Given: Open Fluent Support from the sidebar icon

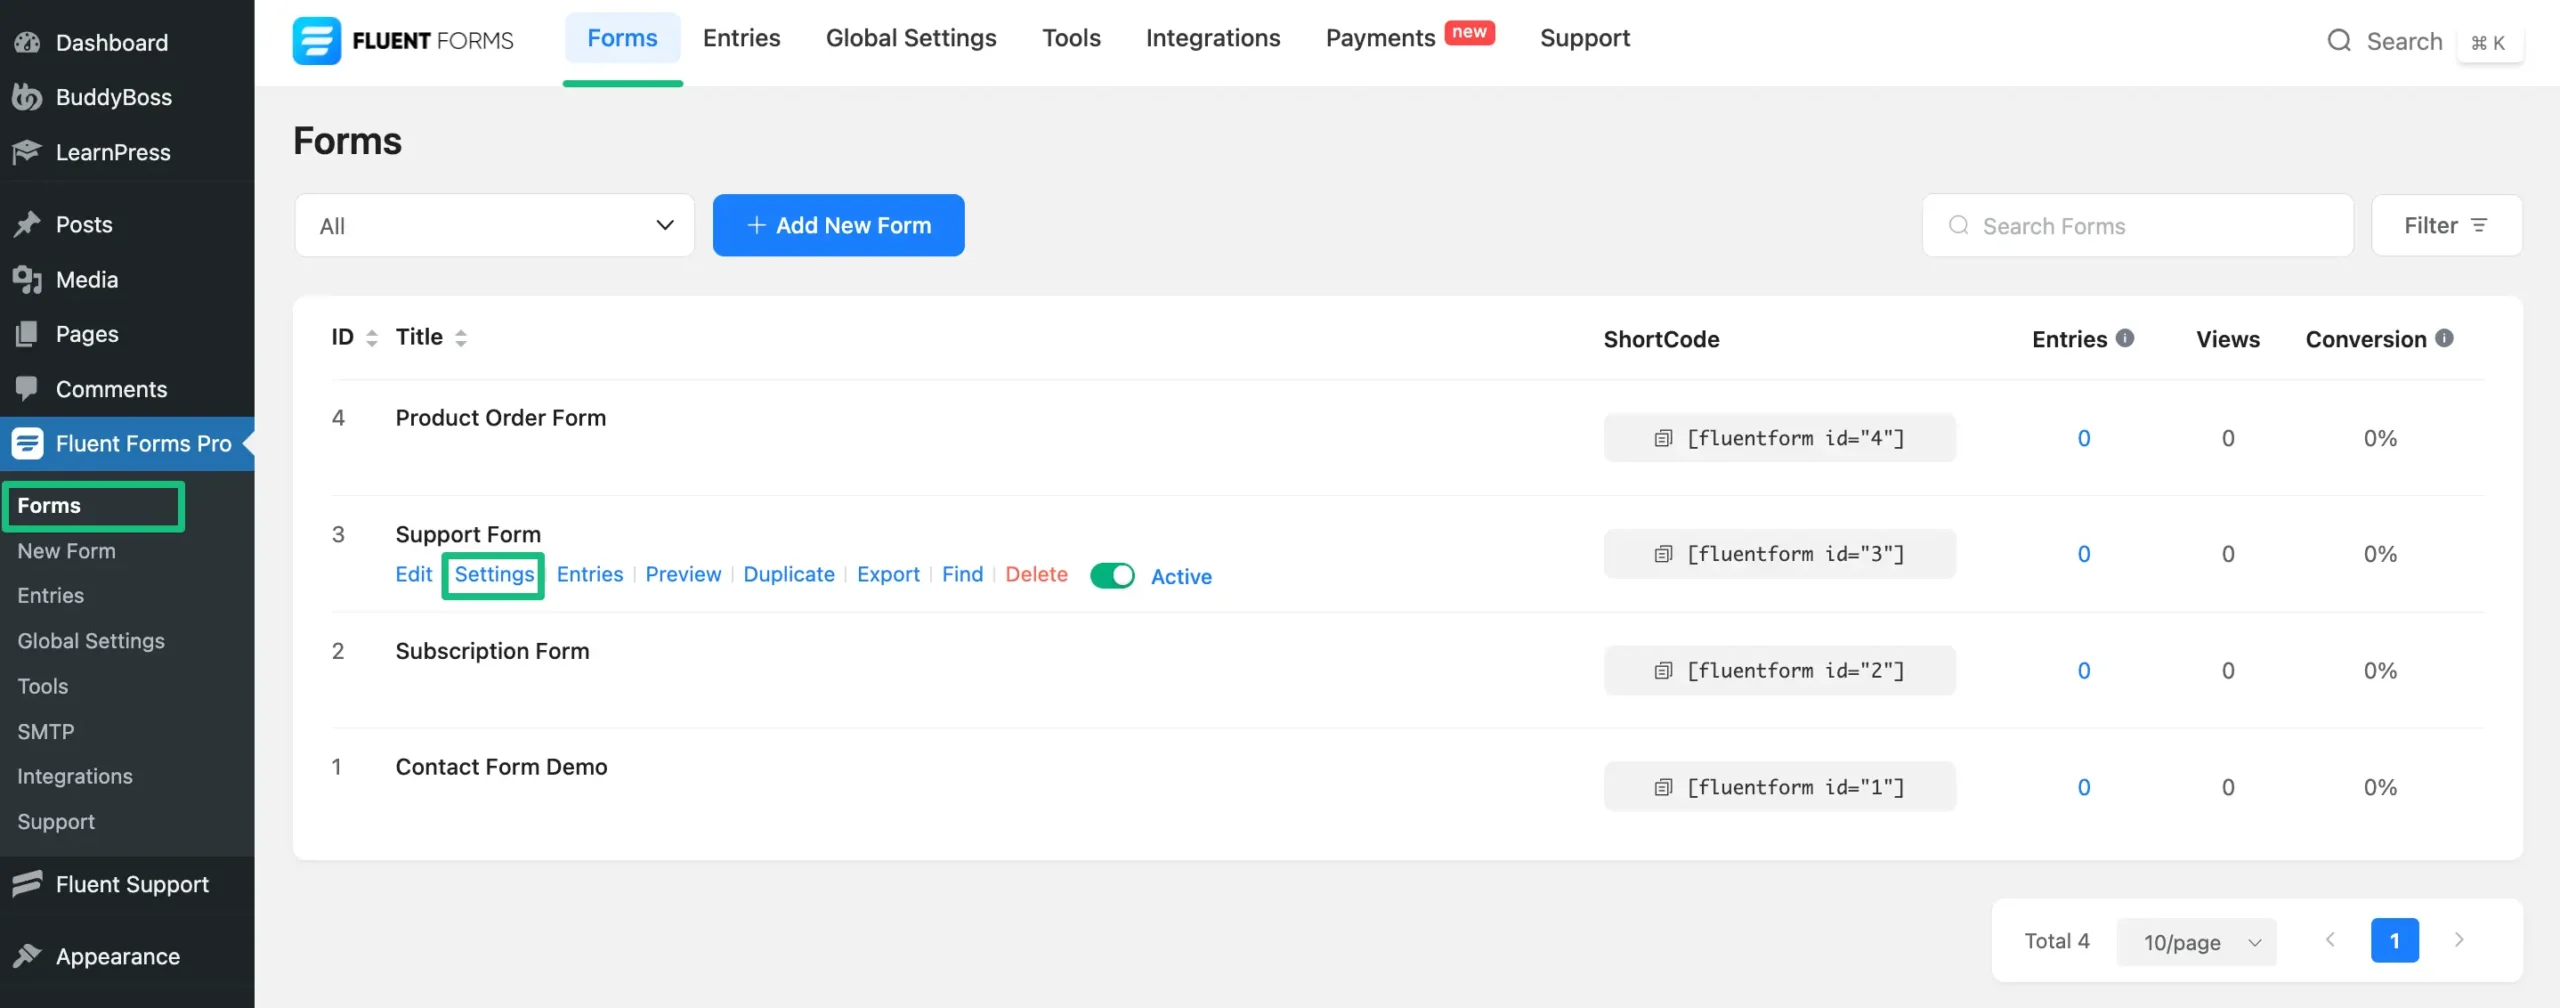Looking at the screenshot, I should point(27,883).
